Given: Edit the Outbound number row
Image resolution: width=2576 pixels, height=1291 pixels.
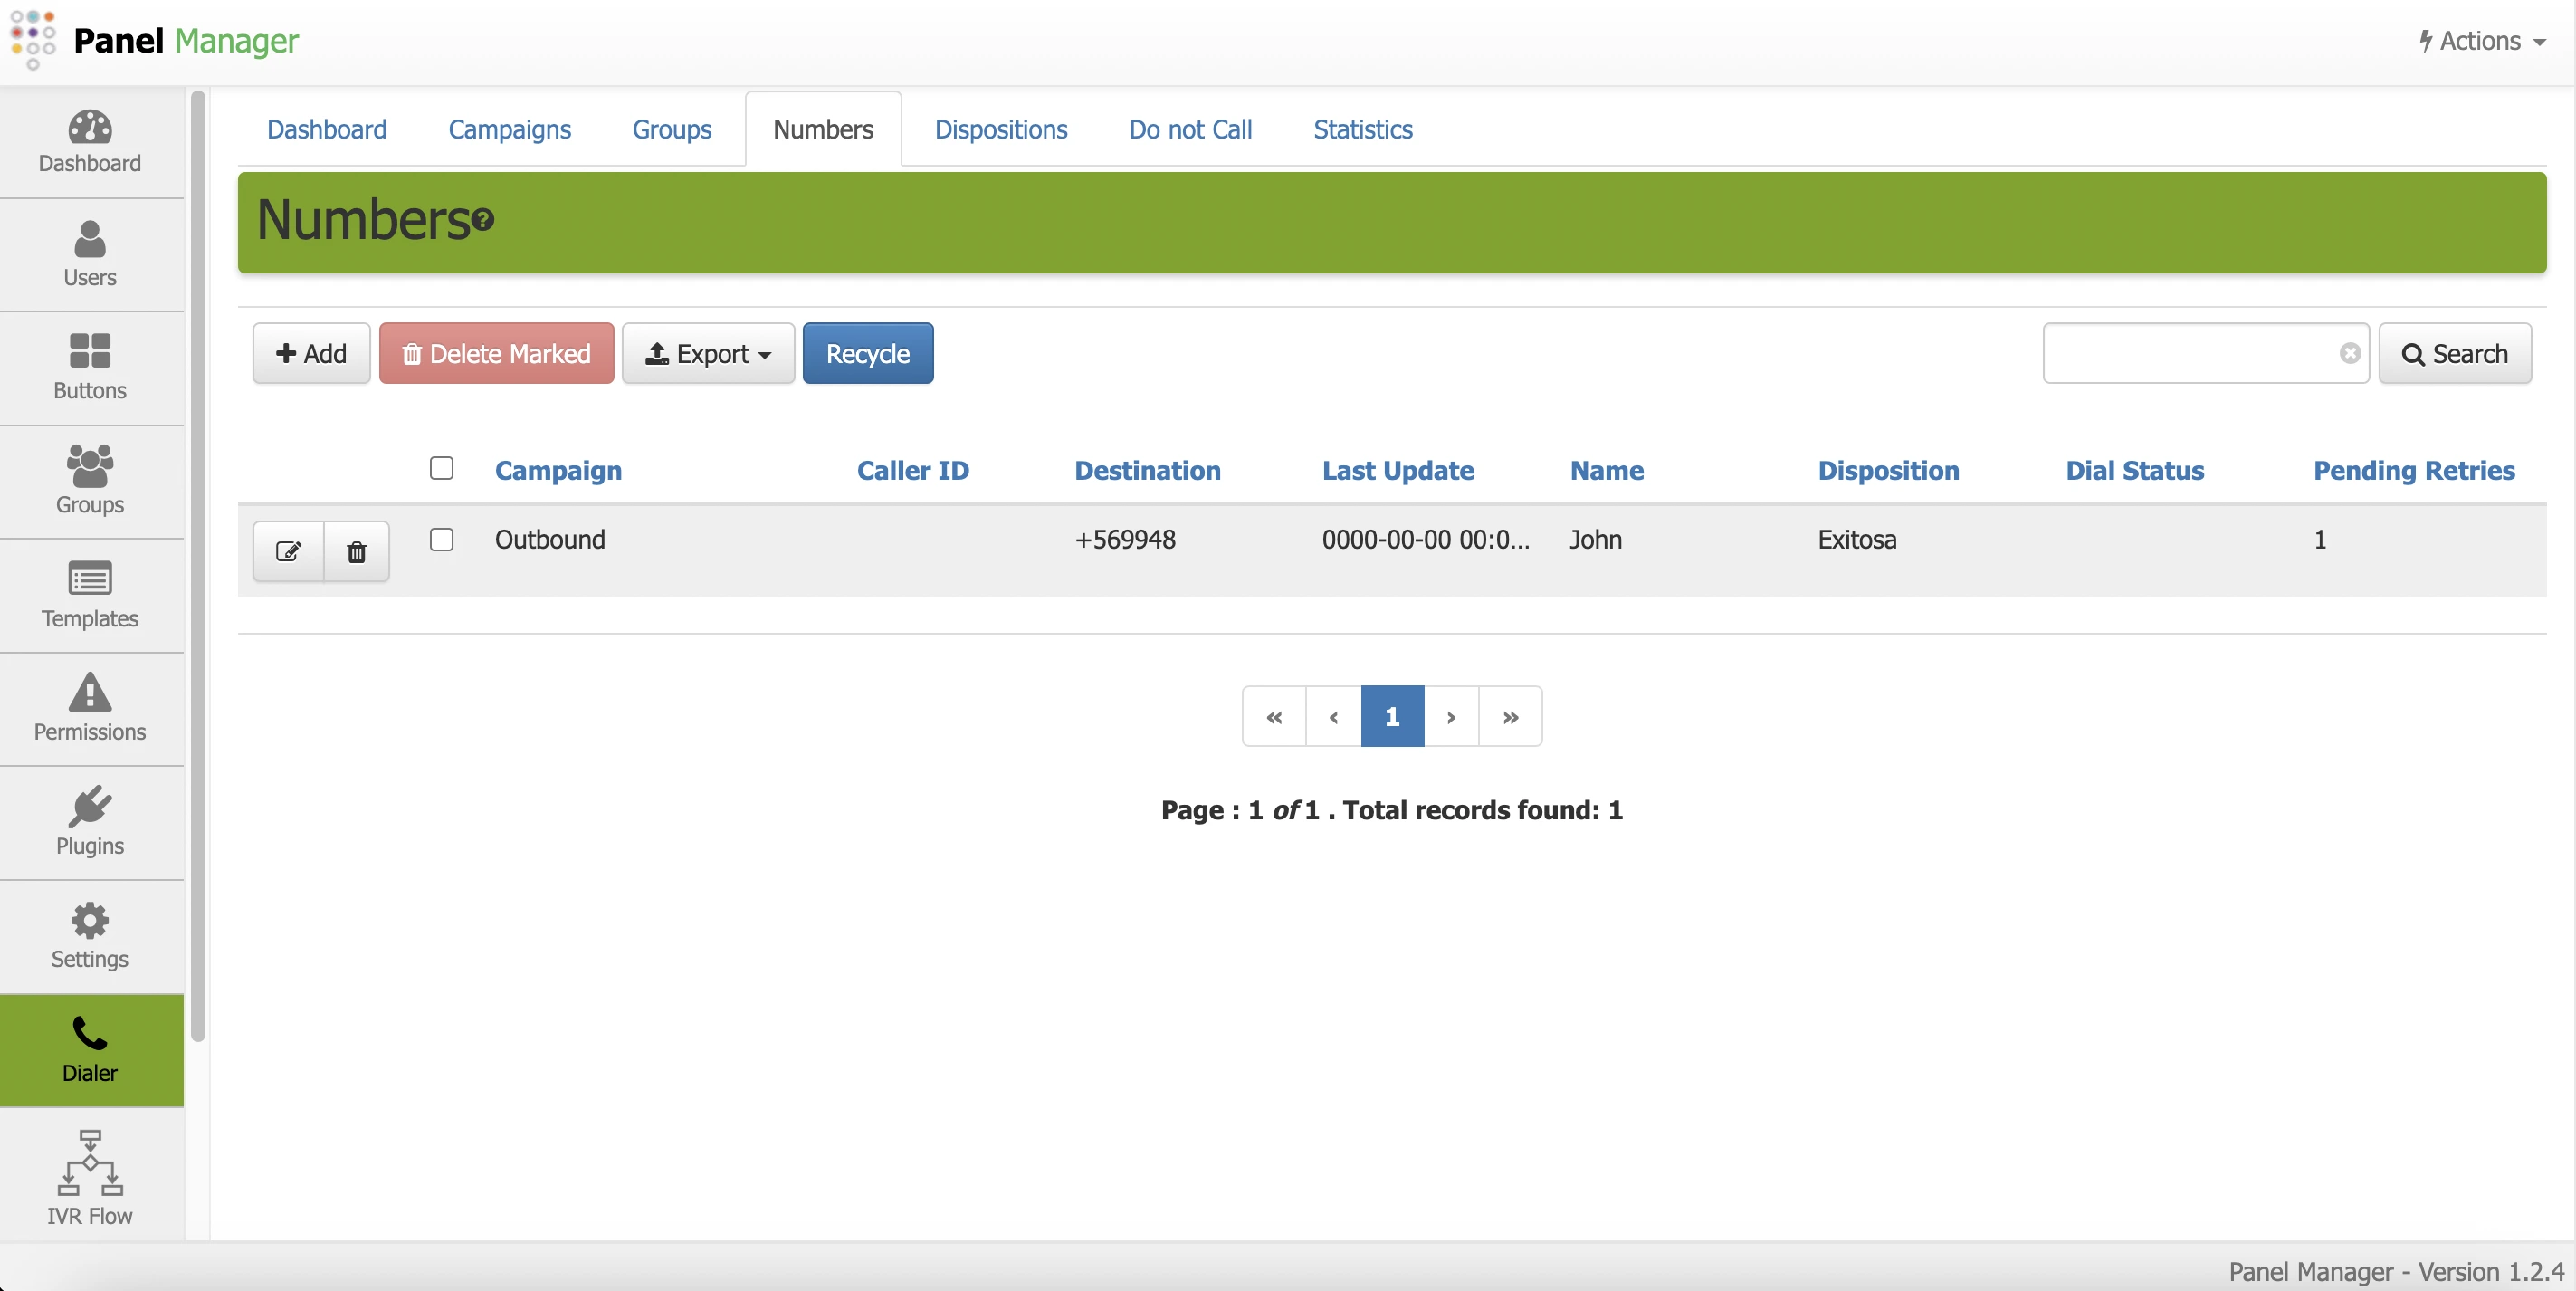Looking at the screenshot, I should click(x=288, y=551).
